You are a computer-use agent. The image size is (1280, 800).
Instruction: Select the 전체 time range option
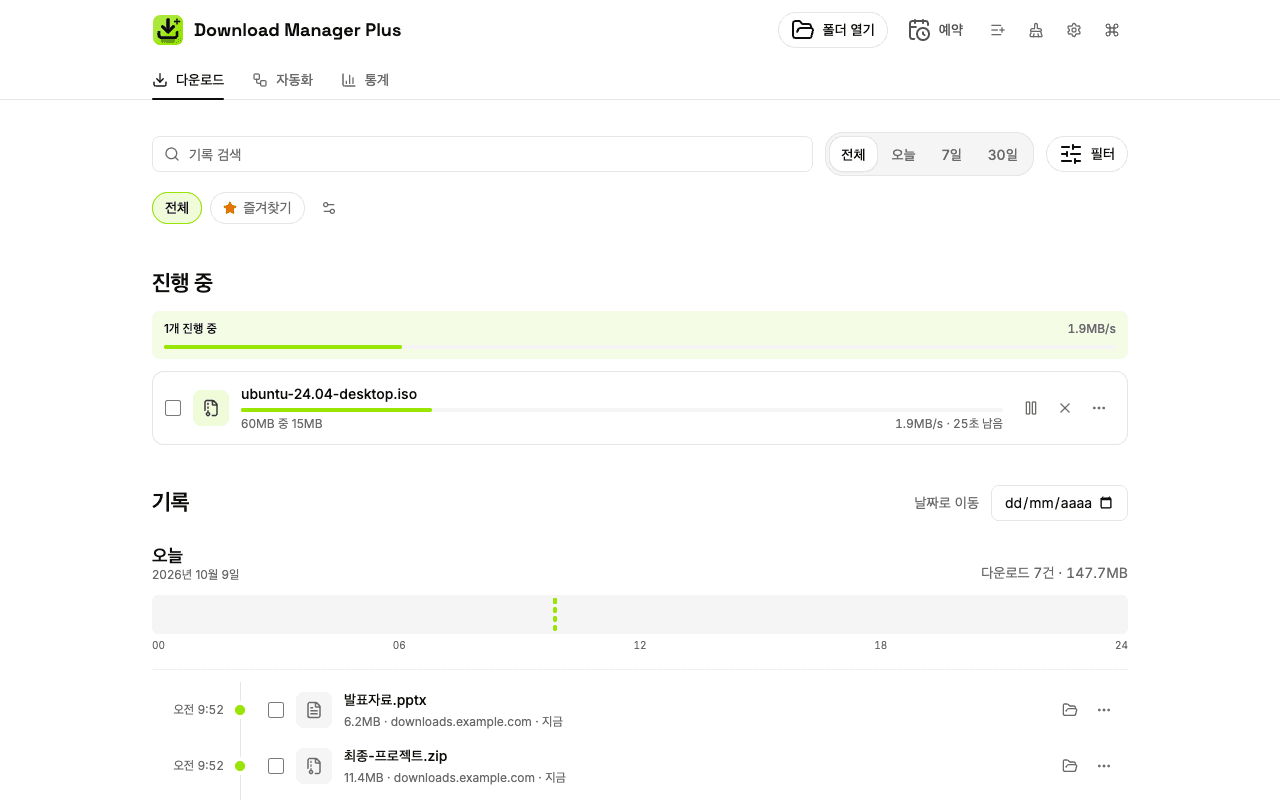[x=853, y=154]
